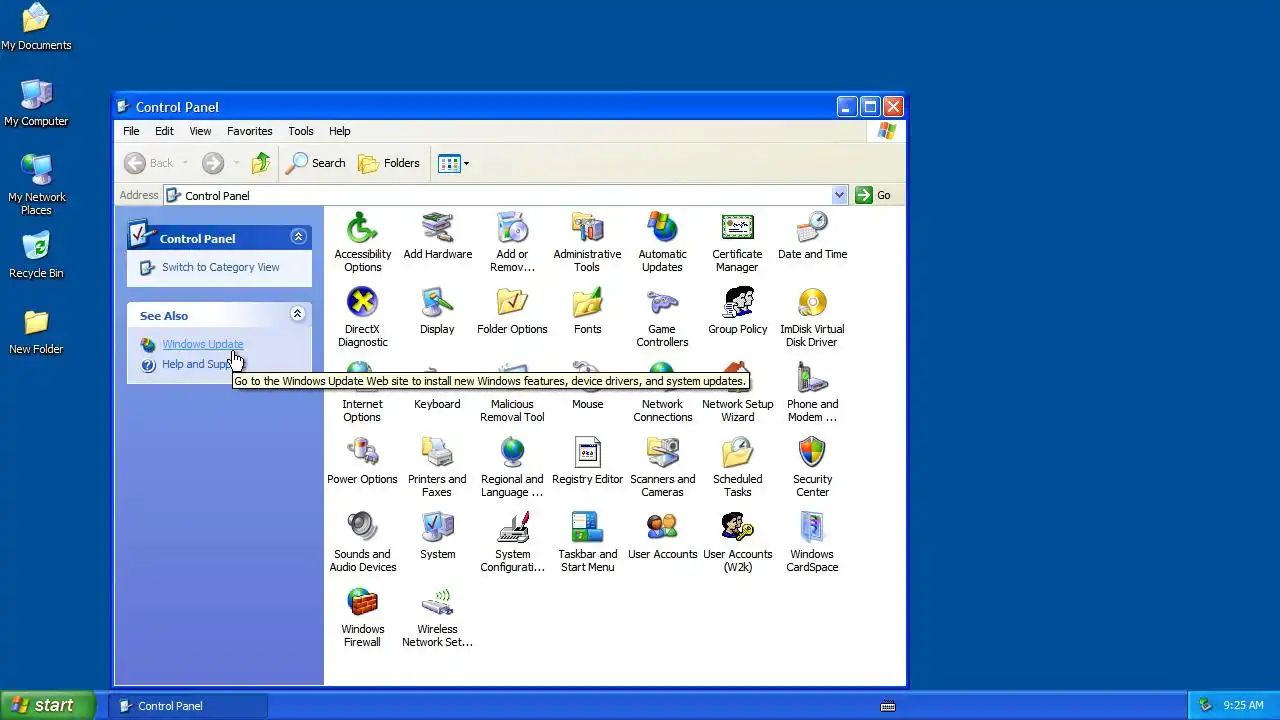The height and width of the screenshot is (720, 1280).
Task: Open the View menu
Action: click(200, 131)
